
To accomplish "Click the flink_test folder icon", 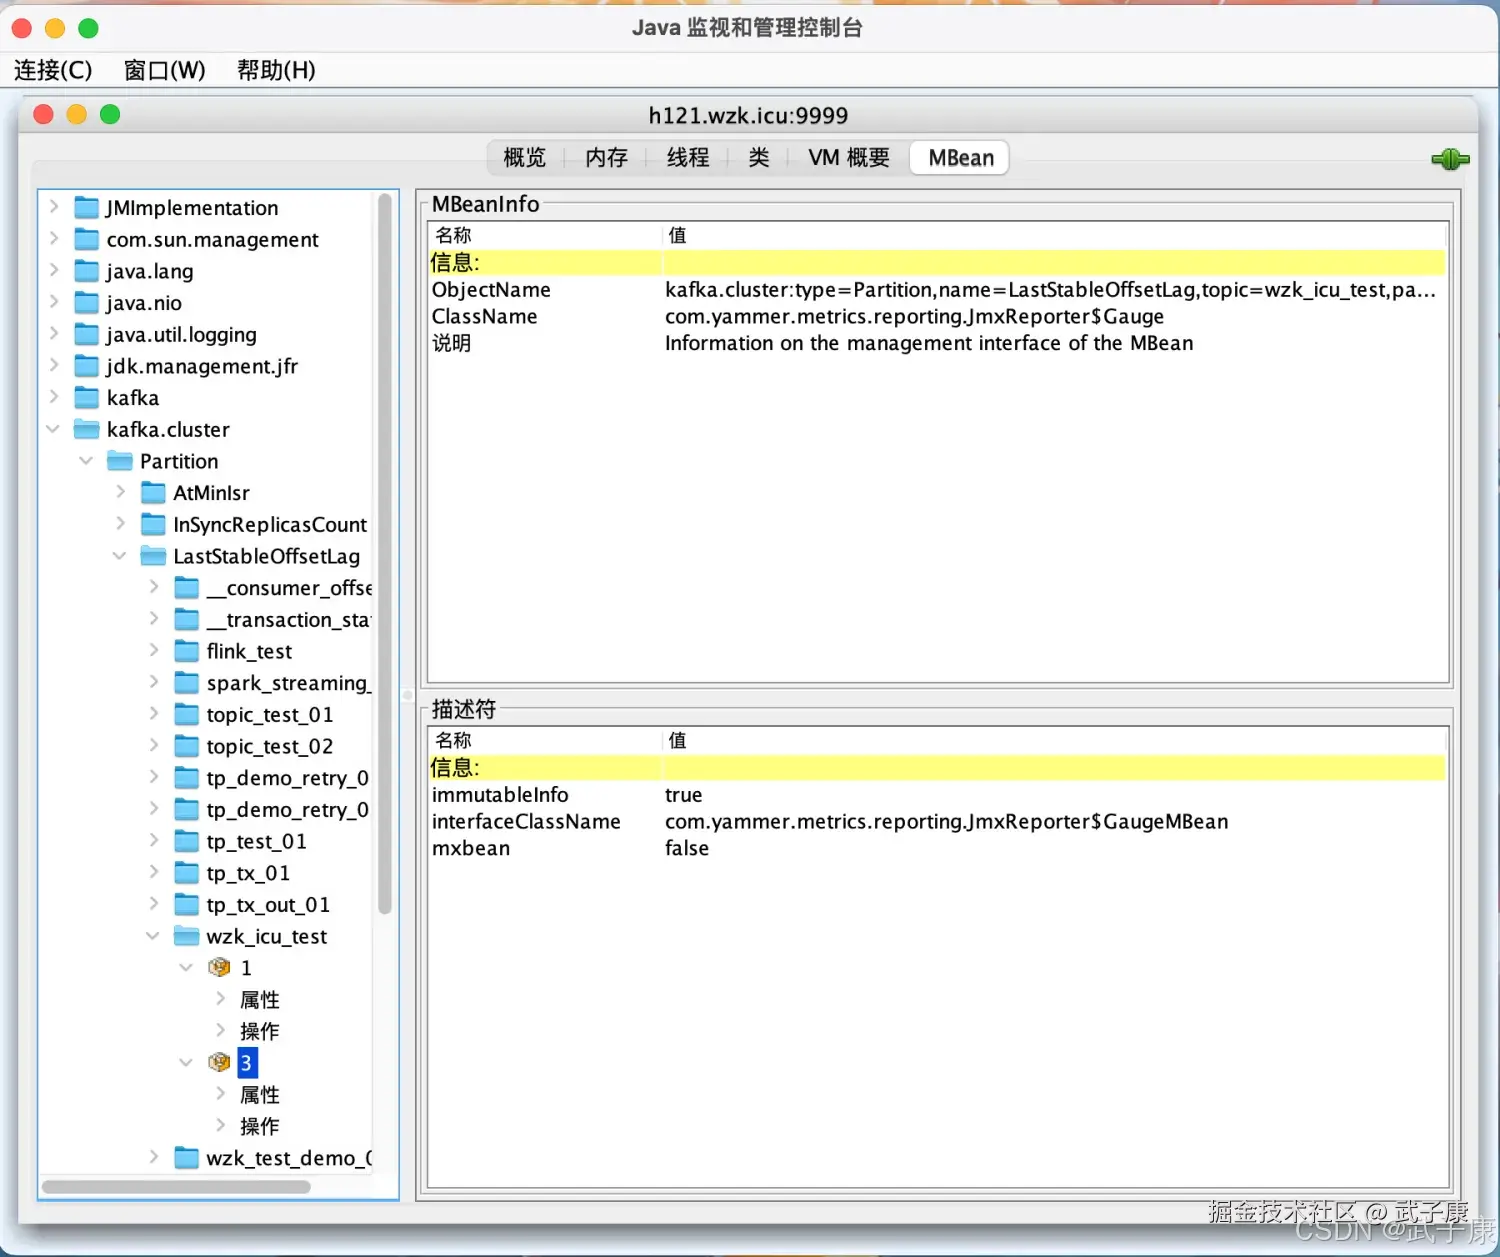I will click(187, 652).
